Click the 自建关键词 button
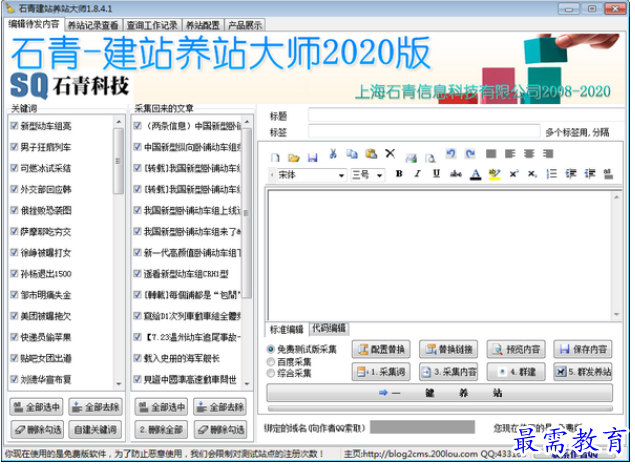The height and width of the screenshot is (472, 635). pos(95,429)
